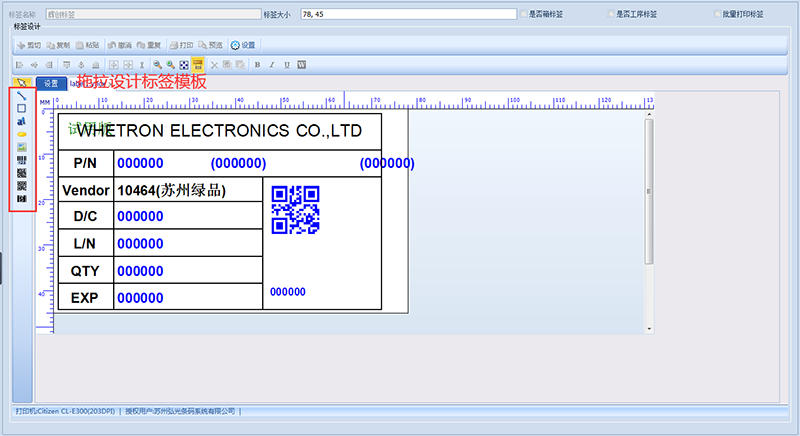Image resolution: width=800 pixels, height=436 pixels.
Task: Click the 标签大小 field showing 78, 45
Action: [409, 14]
